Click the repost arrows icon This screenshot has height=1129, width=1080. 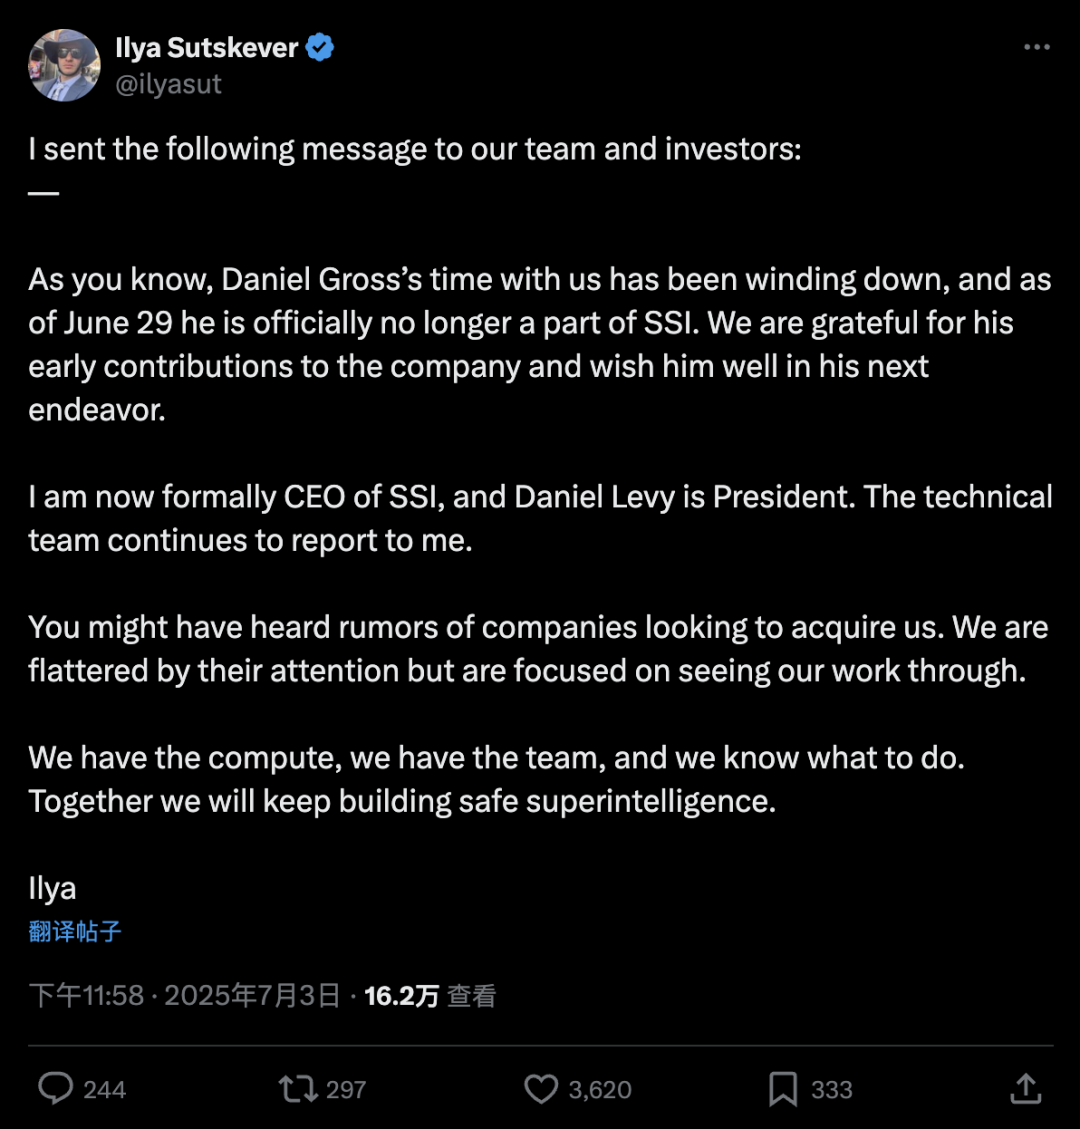(298, 1089)
